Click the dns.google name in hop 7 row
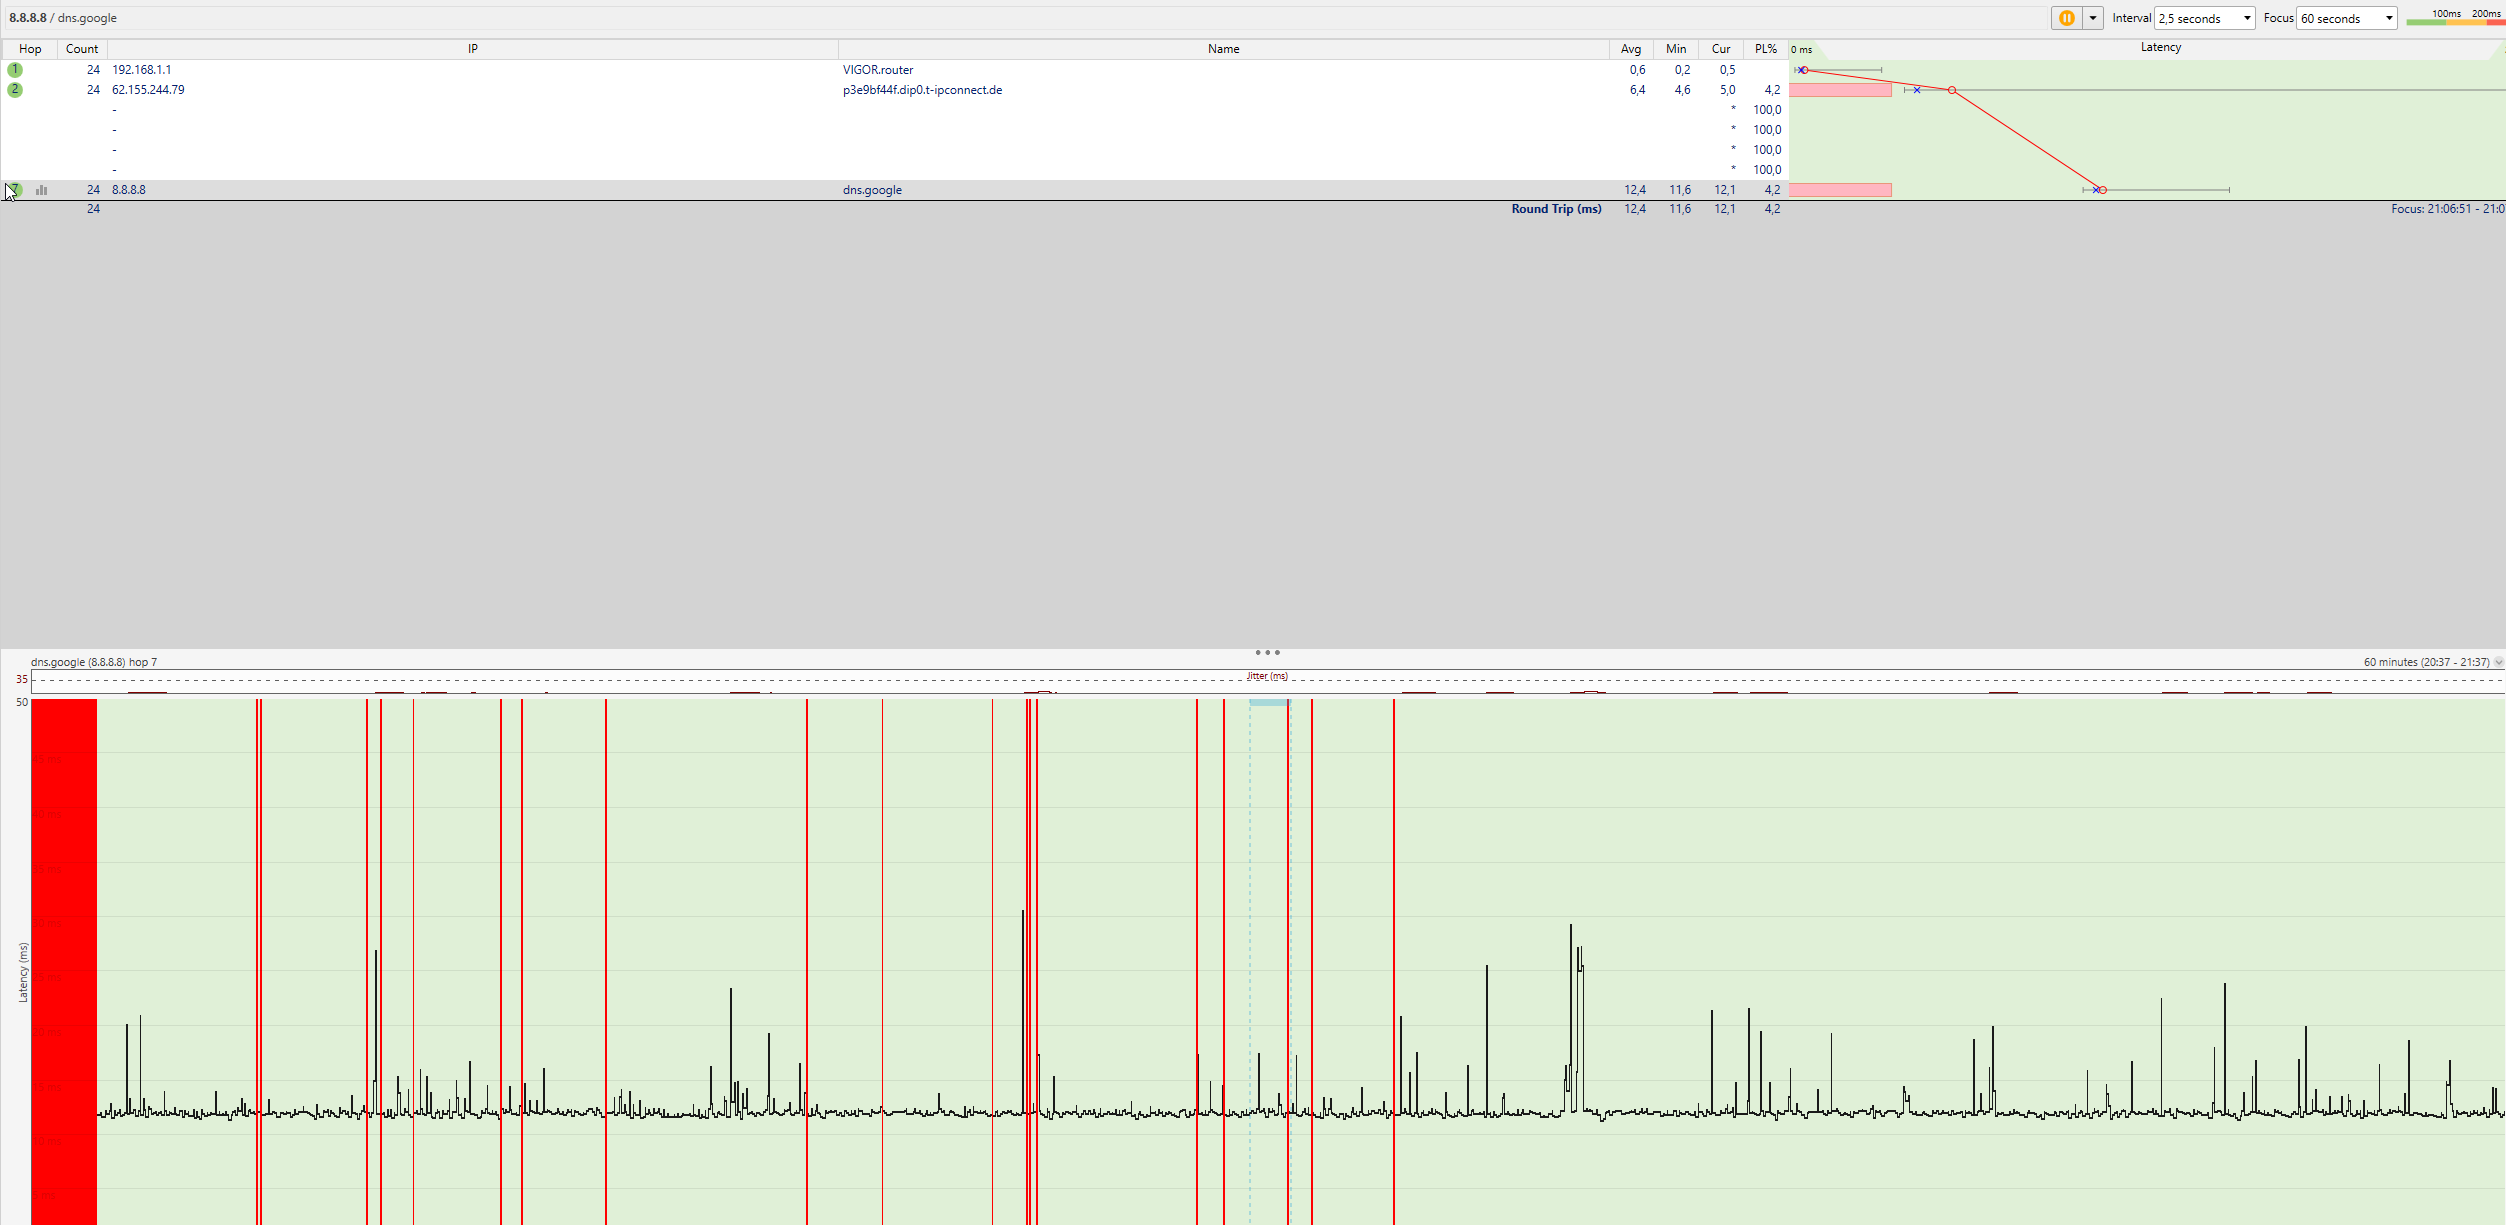The image size is (2506, 1225). click(x=872, y=190)
